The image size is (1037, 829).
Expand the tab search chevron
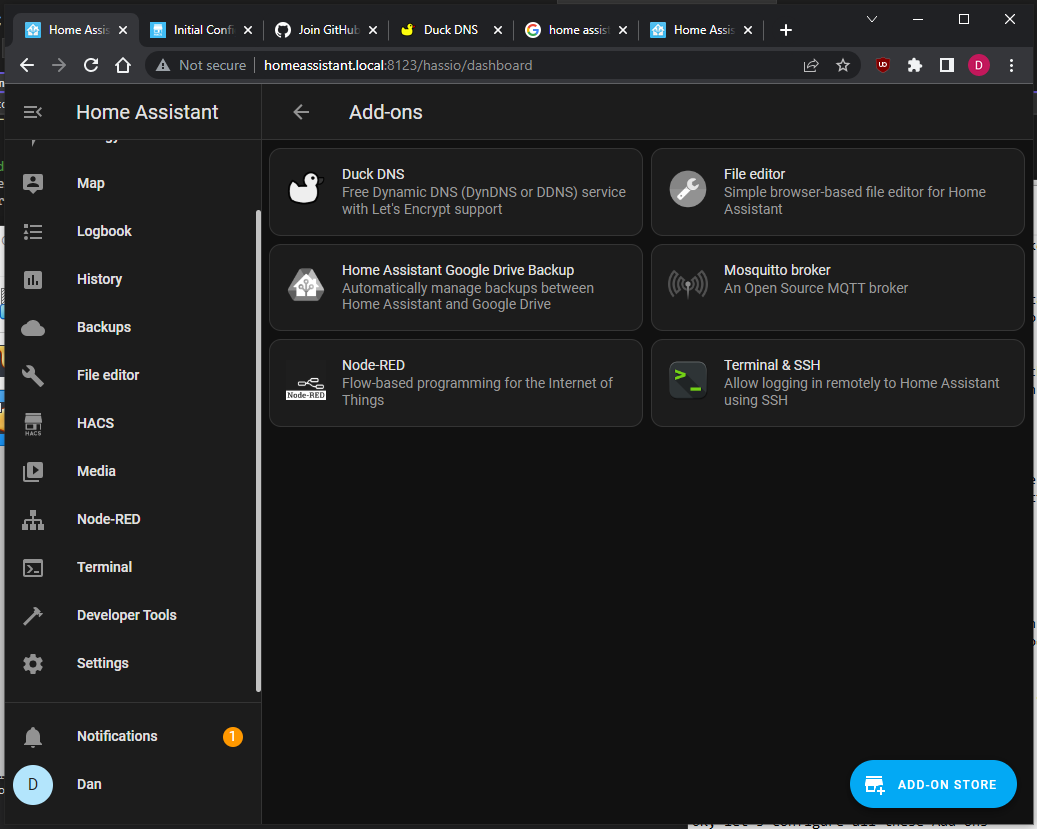pyautogui.click(x=872, y=19)
